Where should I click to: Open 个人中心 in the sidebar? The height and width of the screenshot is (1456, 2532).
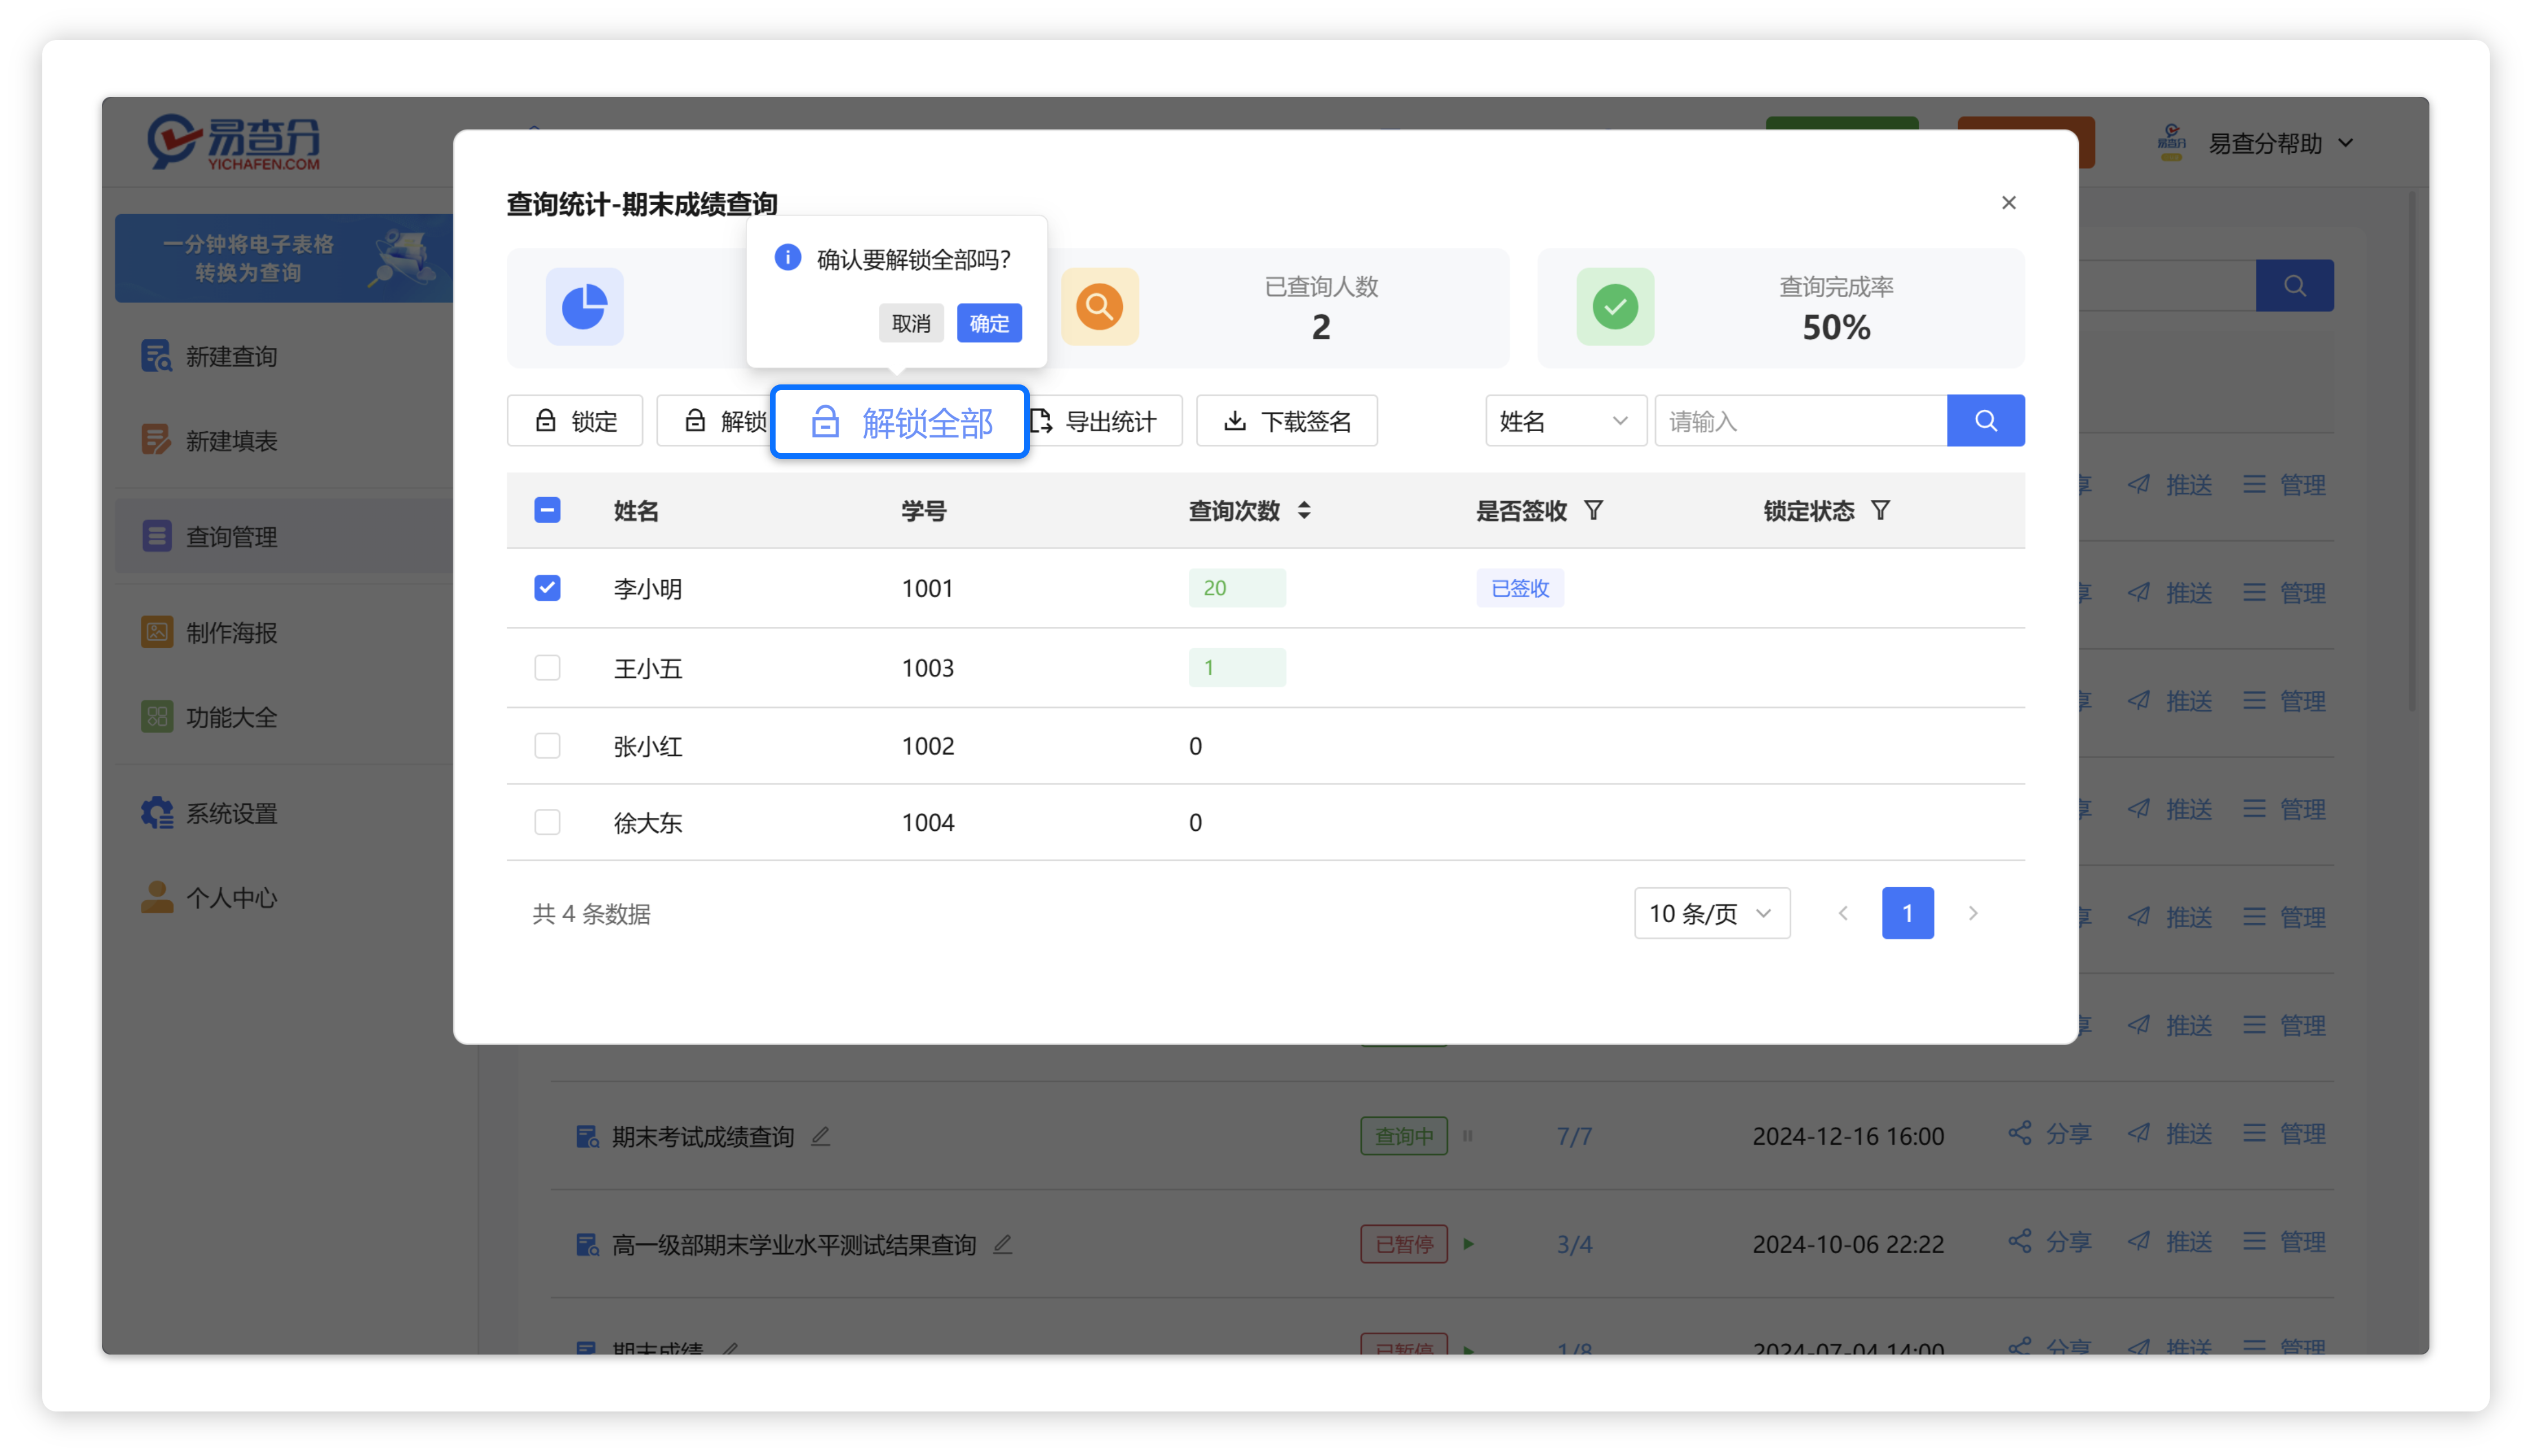[284, 897]
